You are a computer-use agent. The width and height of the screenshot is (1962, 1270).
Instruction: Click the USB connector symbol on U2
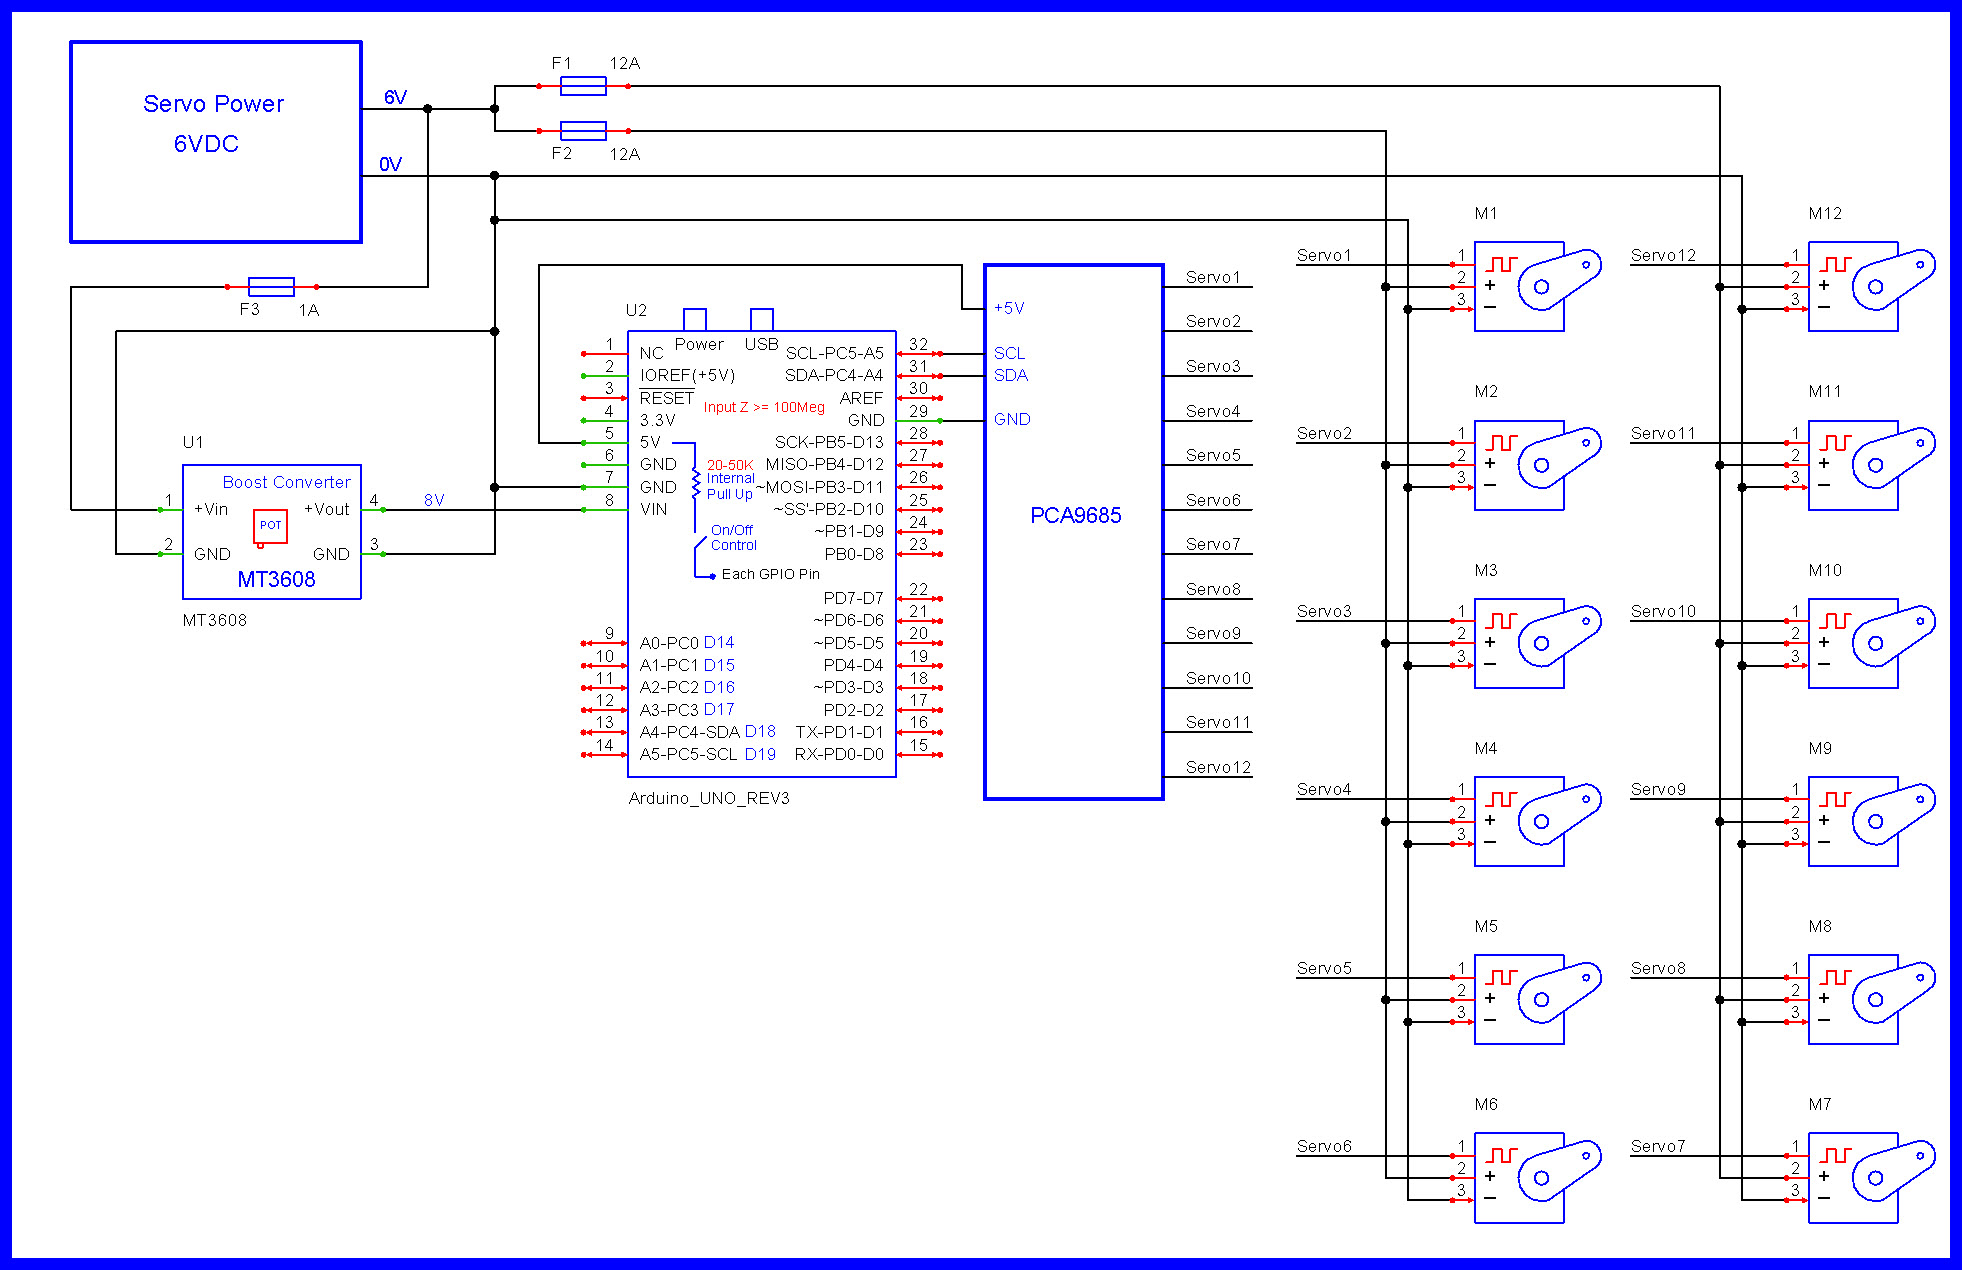click(x=763, y=317)
